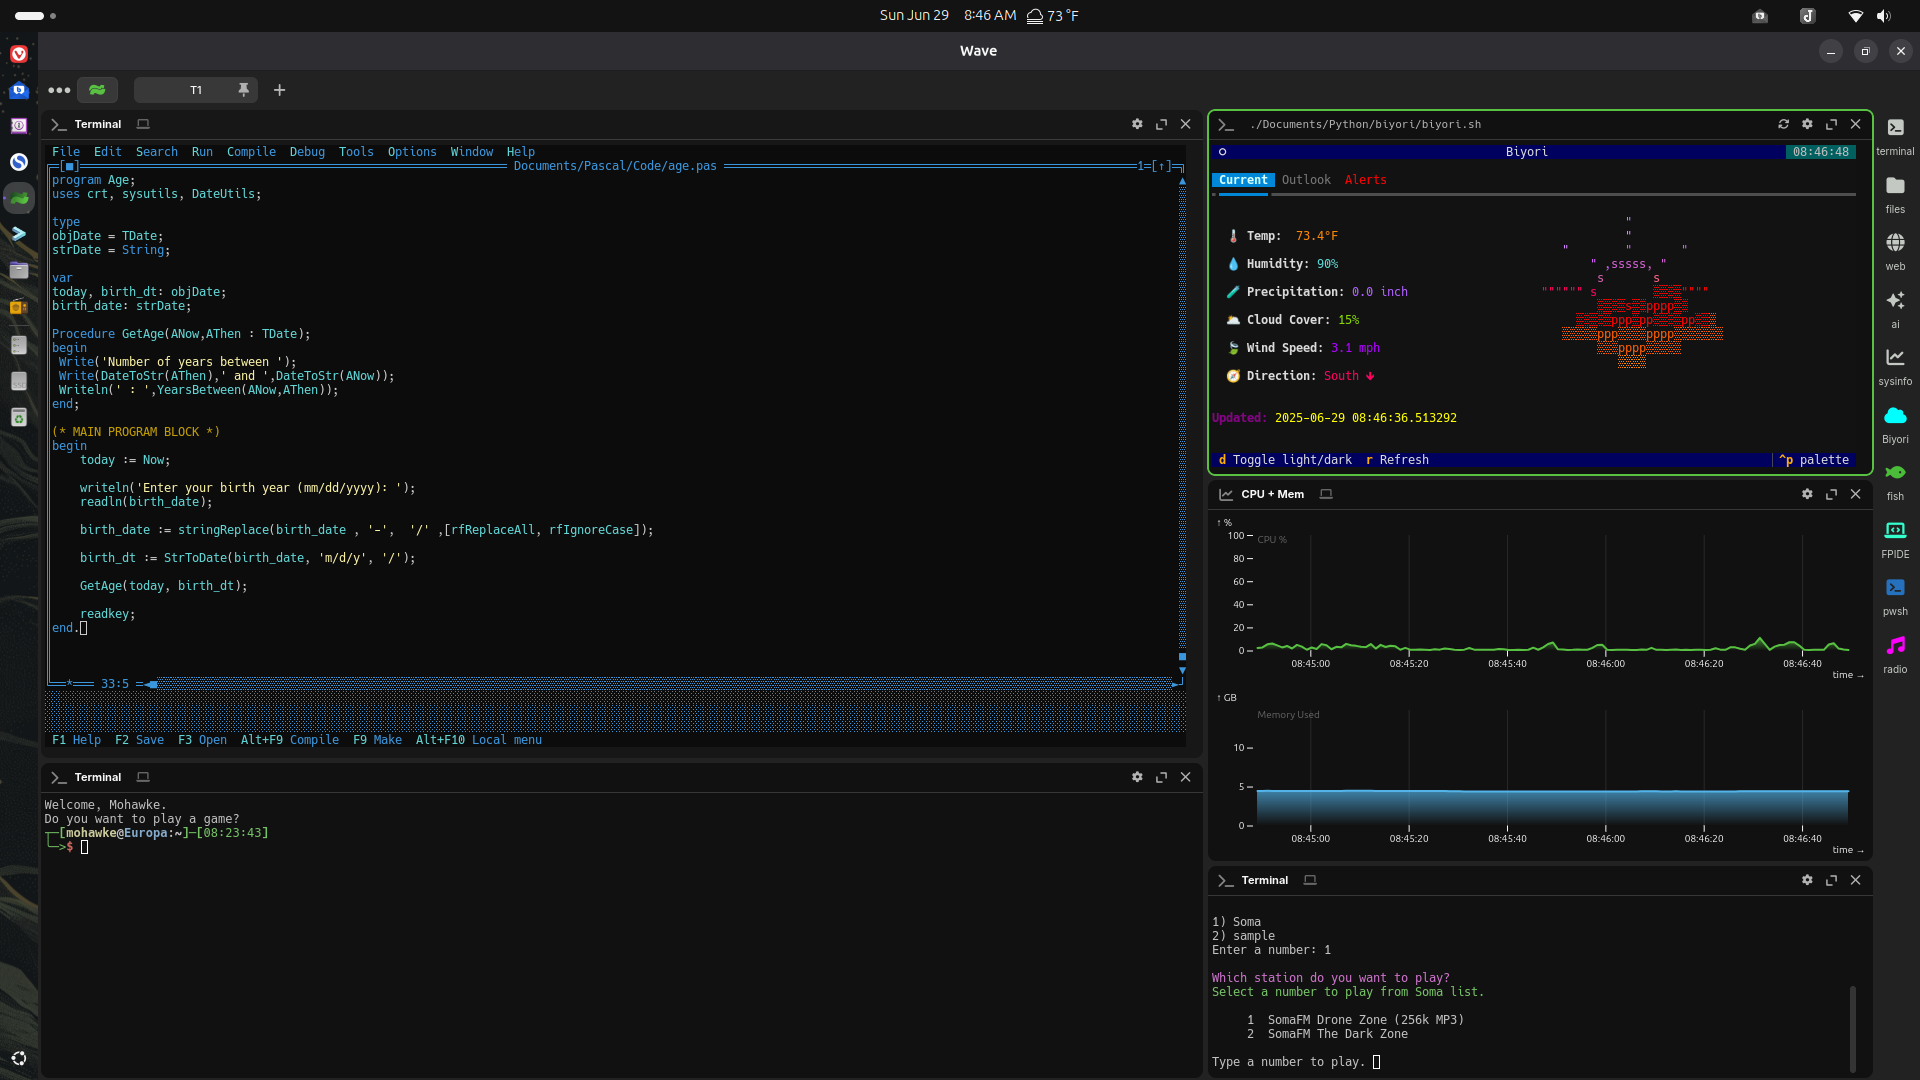This screenshot has width=1920, height=1080.
Task: Click the IDE editor vertical scrollbar up arrow
Action: click(1182, 181)
